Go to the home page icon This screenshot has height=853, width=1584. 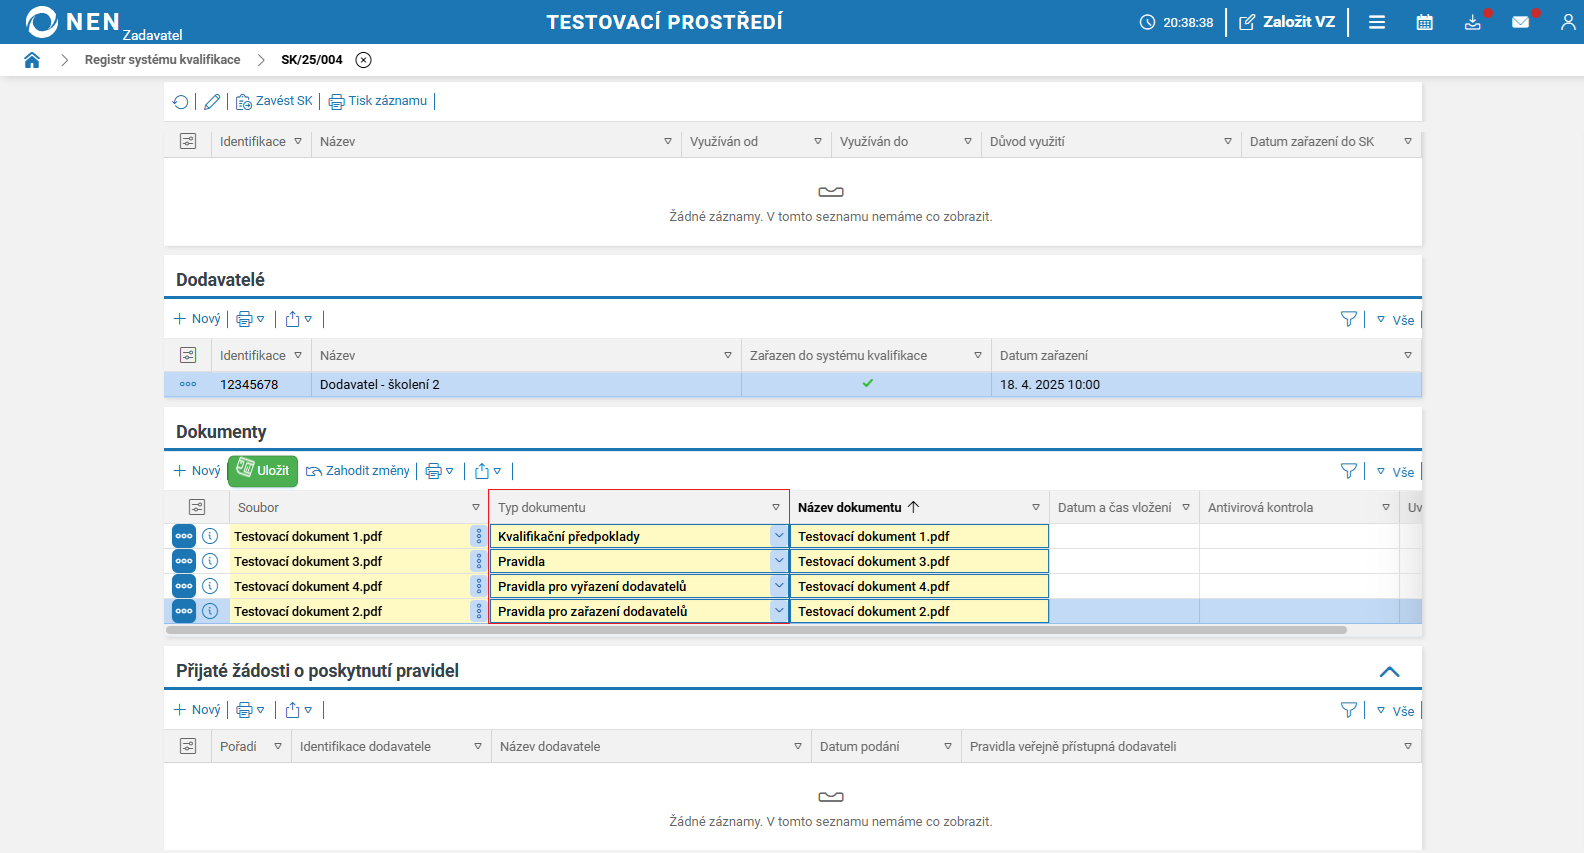[x=32, y=60]
